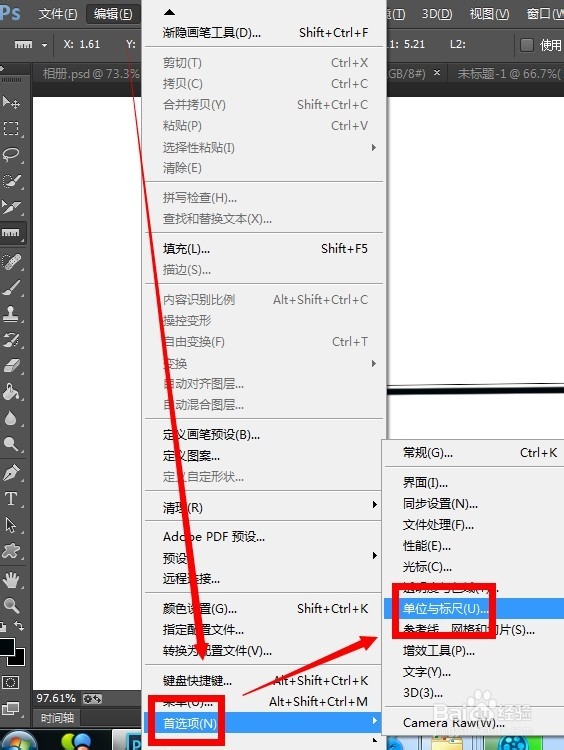Screen dimensions: 564x750
Task: Open 常规(G)... preferences
Action: point(474,452)
